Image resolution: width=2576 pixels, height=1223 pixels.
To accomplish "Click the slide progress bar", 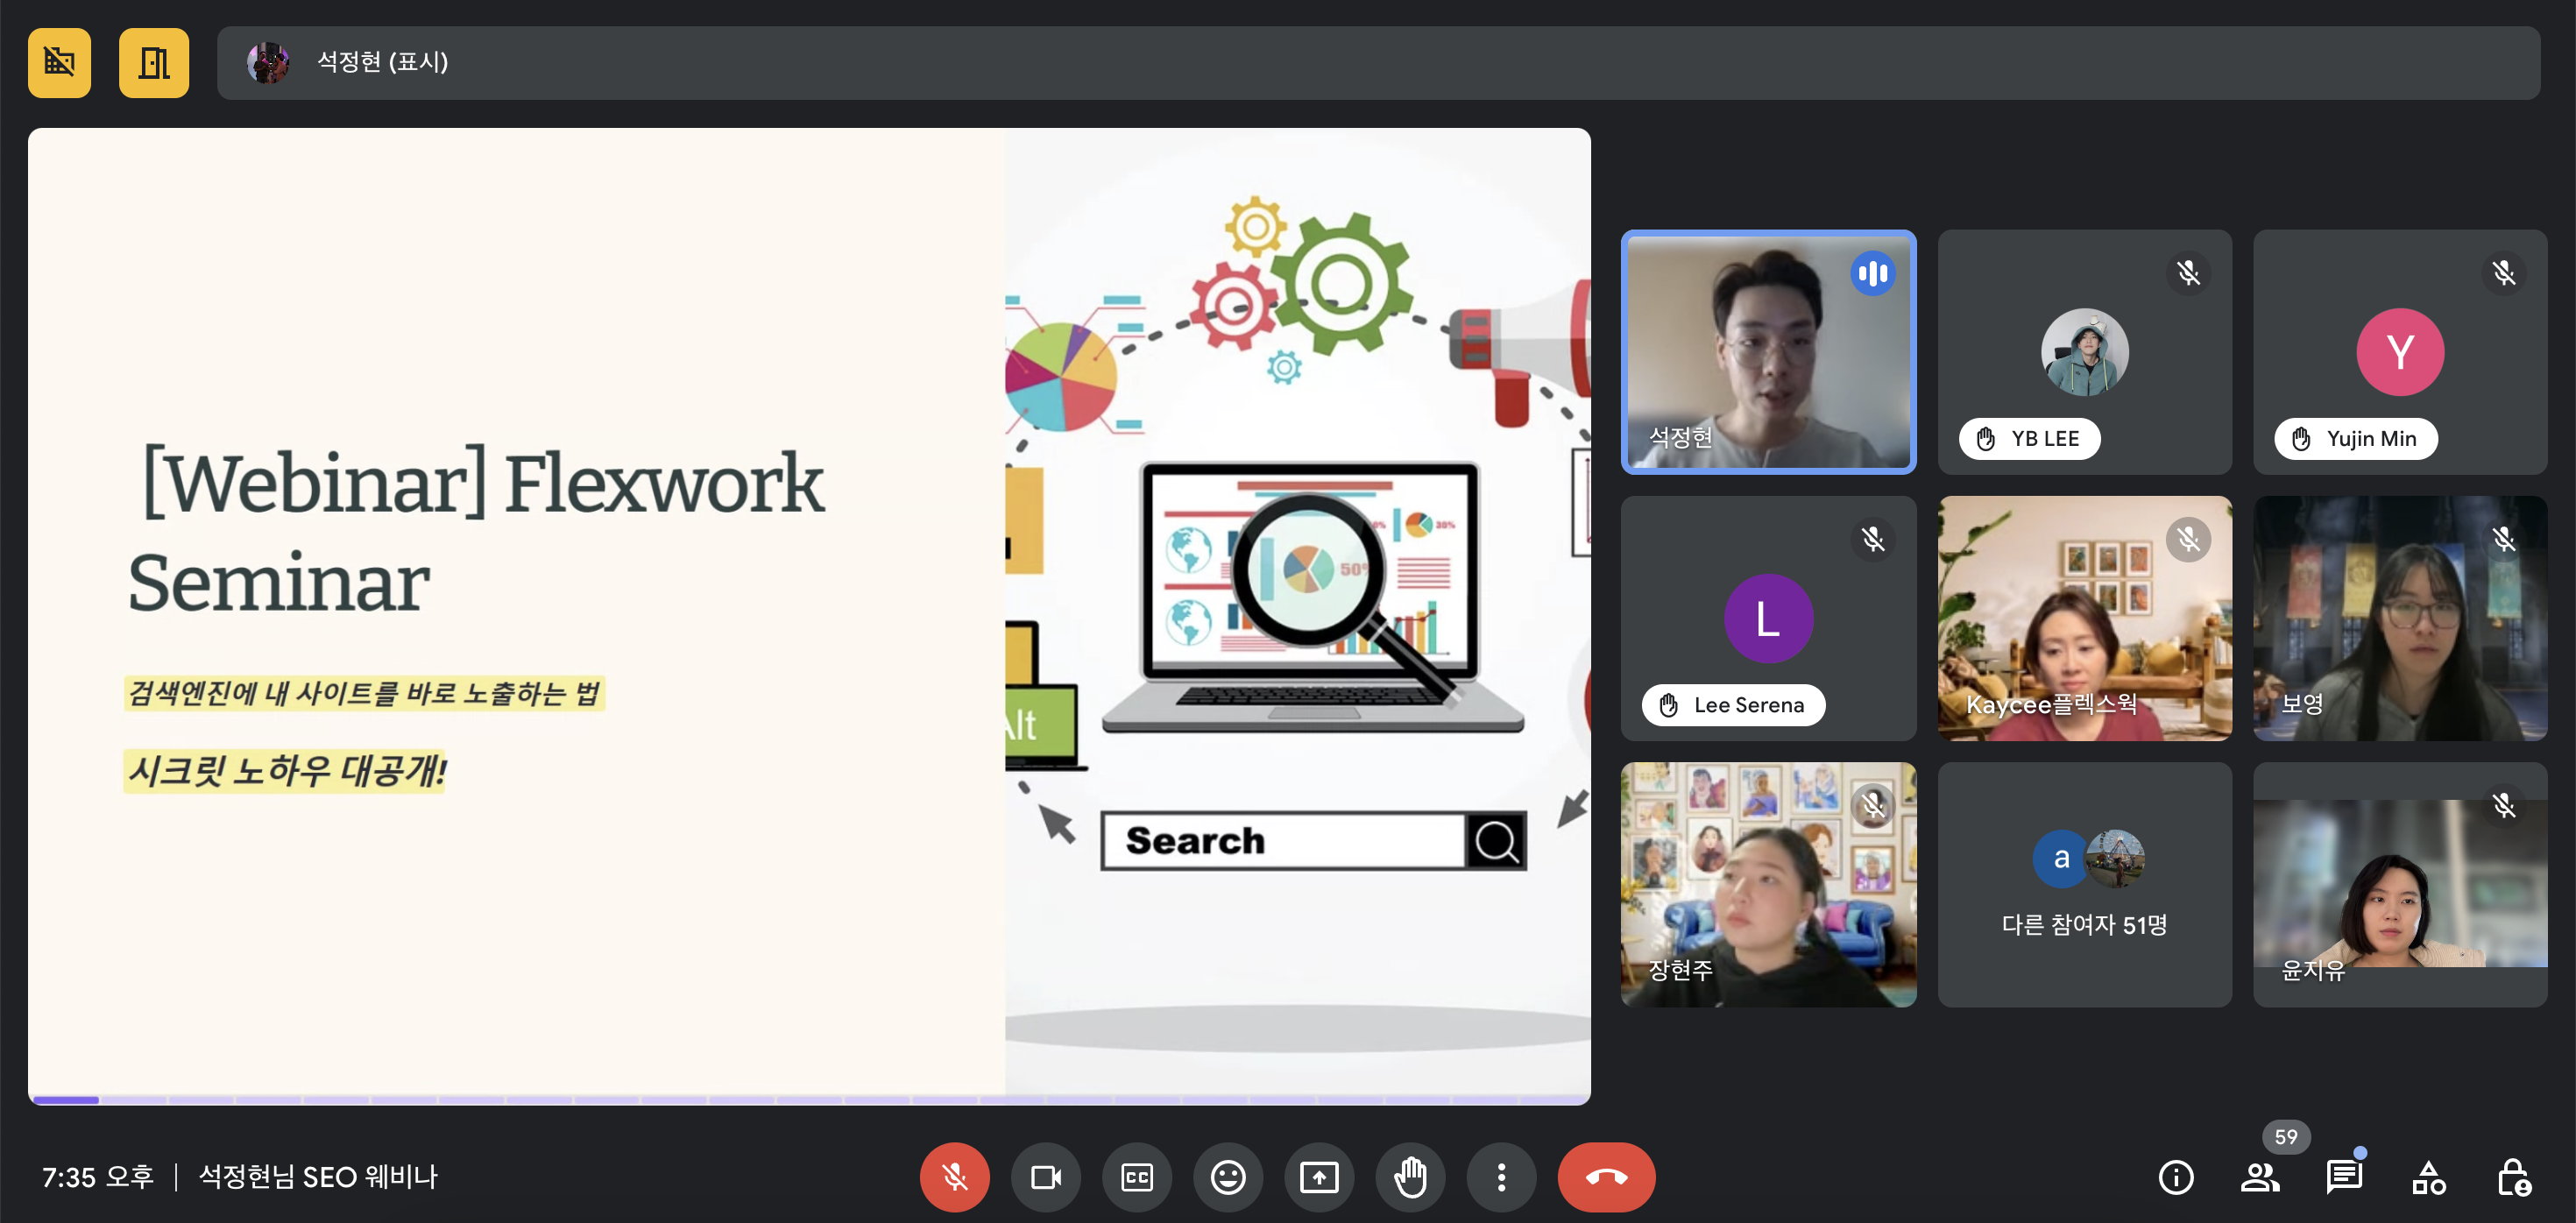I will [x=808, y=1099].
